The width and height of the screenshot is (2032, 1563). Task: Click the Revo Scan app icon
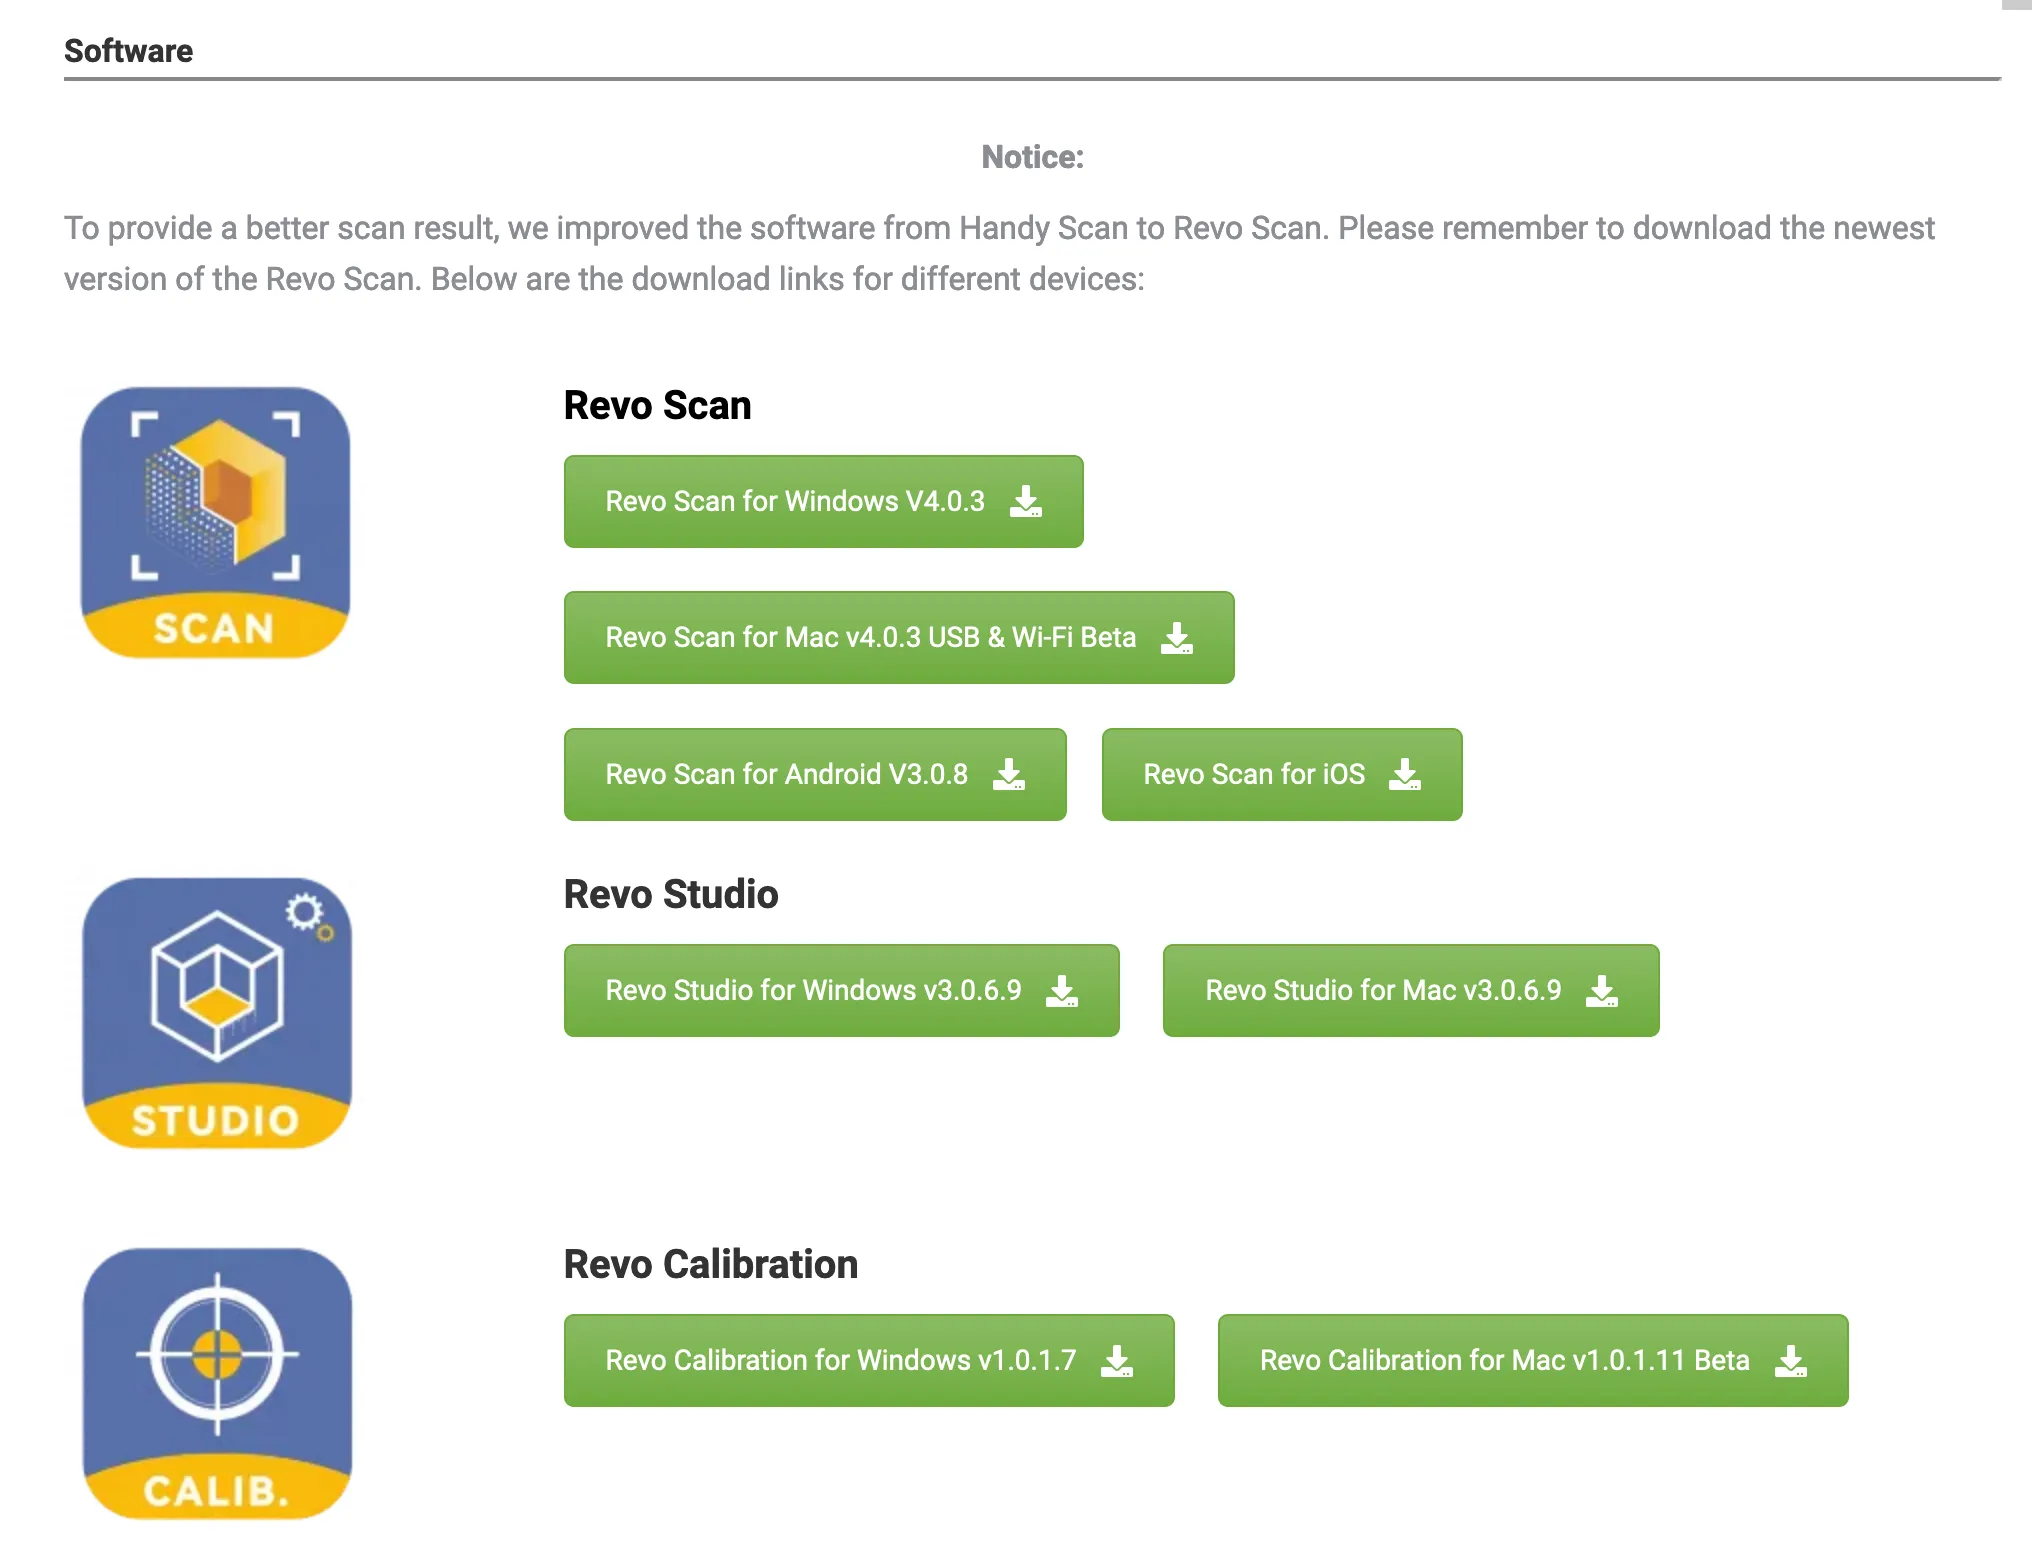tap(215, 522)
